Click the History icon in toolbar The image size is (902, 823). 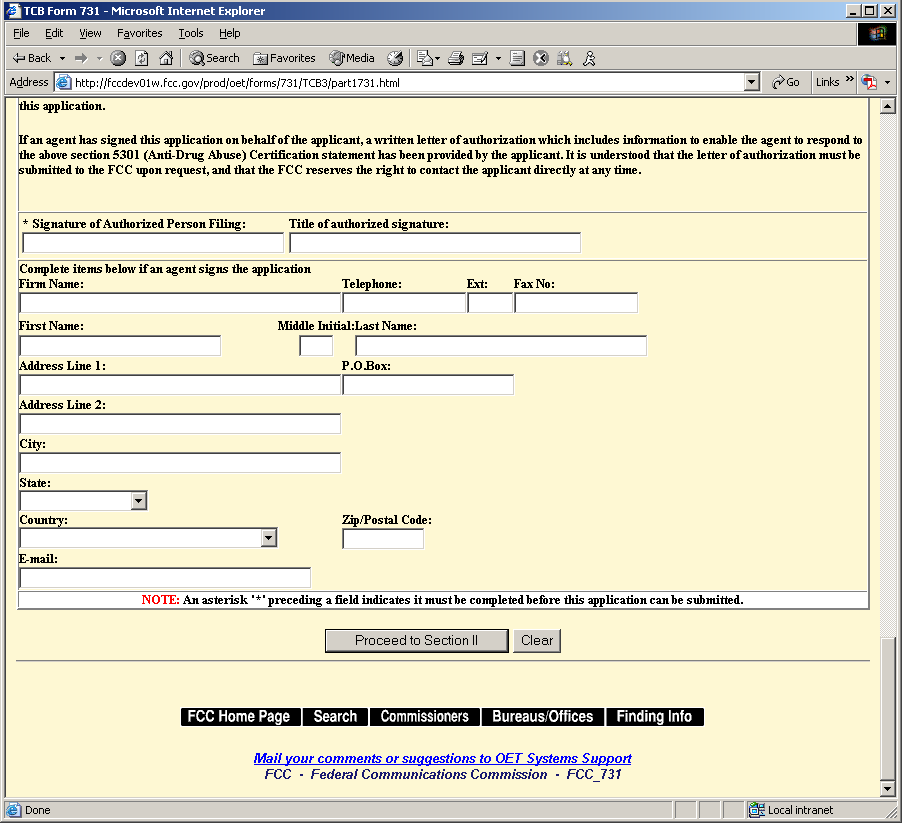[395, 58]
